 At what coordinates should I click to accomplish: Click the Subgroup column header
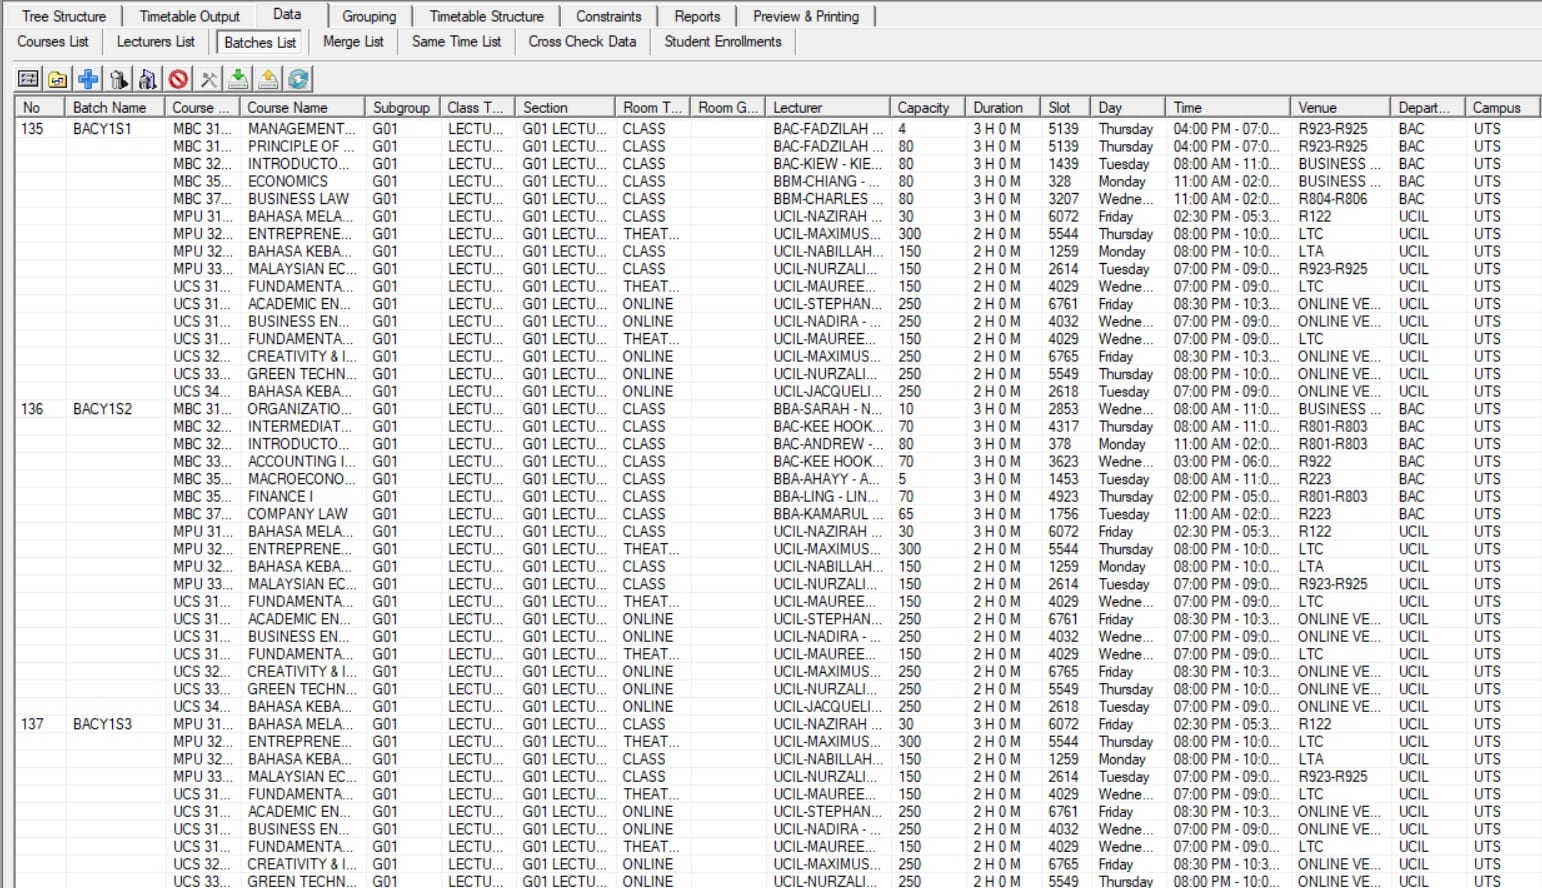click(x=403, y=107)
